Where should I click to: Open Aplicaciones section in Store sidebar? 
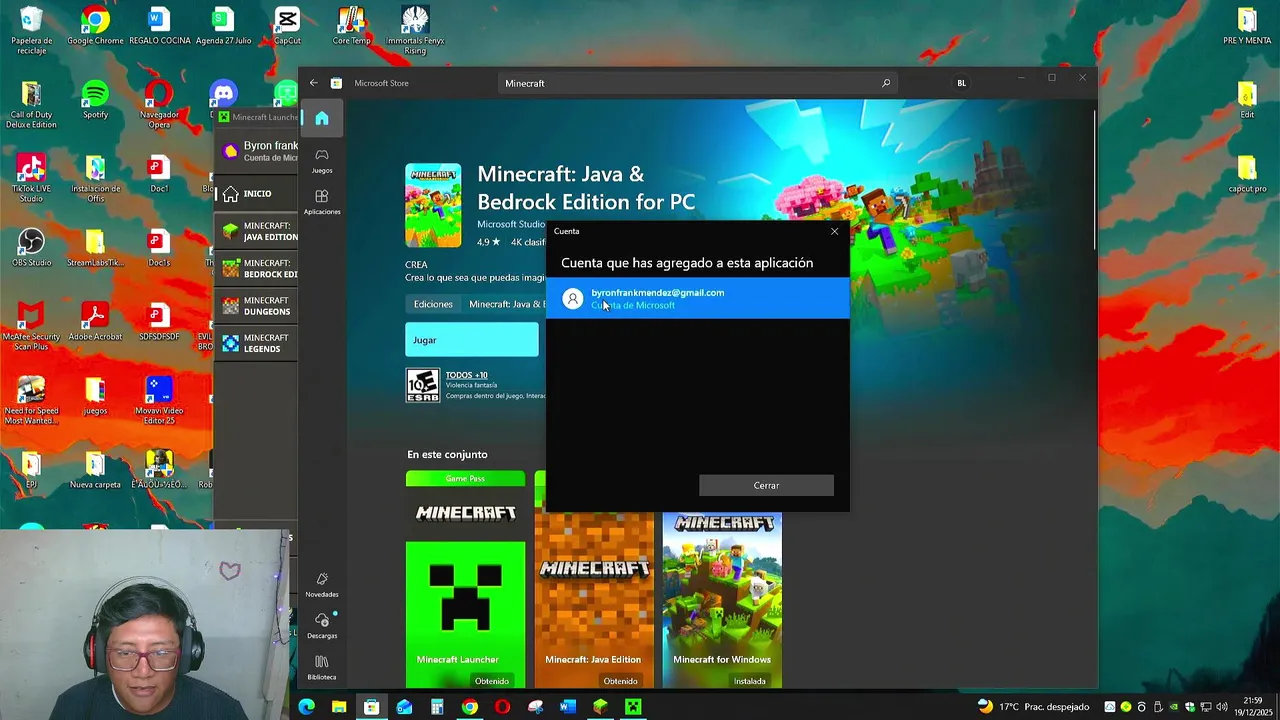pyautogui.click(x=322, y=202)
